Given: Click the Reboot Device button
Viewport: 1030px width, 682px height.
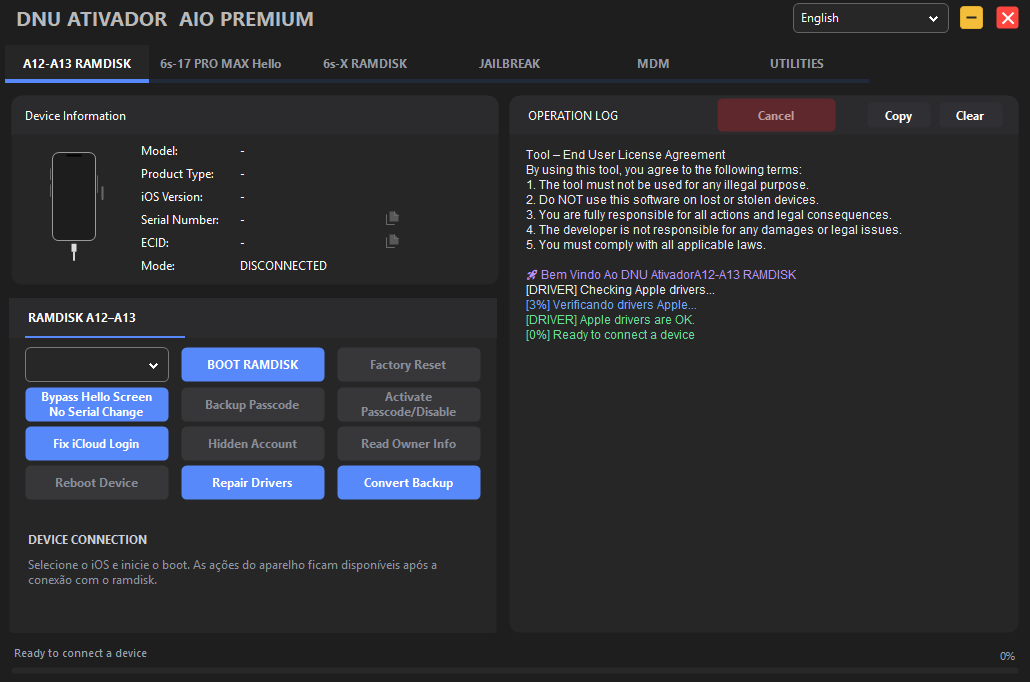Looking at the screenshot, I should (97, 483).
